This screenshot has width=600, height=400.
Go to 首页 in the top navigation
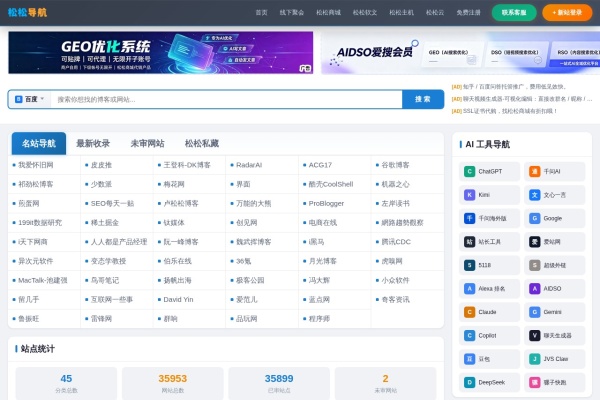pyautogui.click(x=261, y=13)
